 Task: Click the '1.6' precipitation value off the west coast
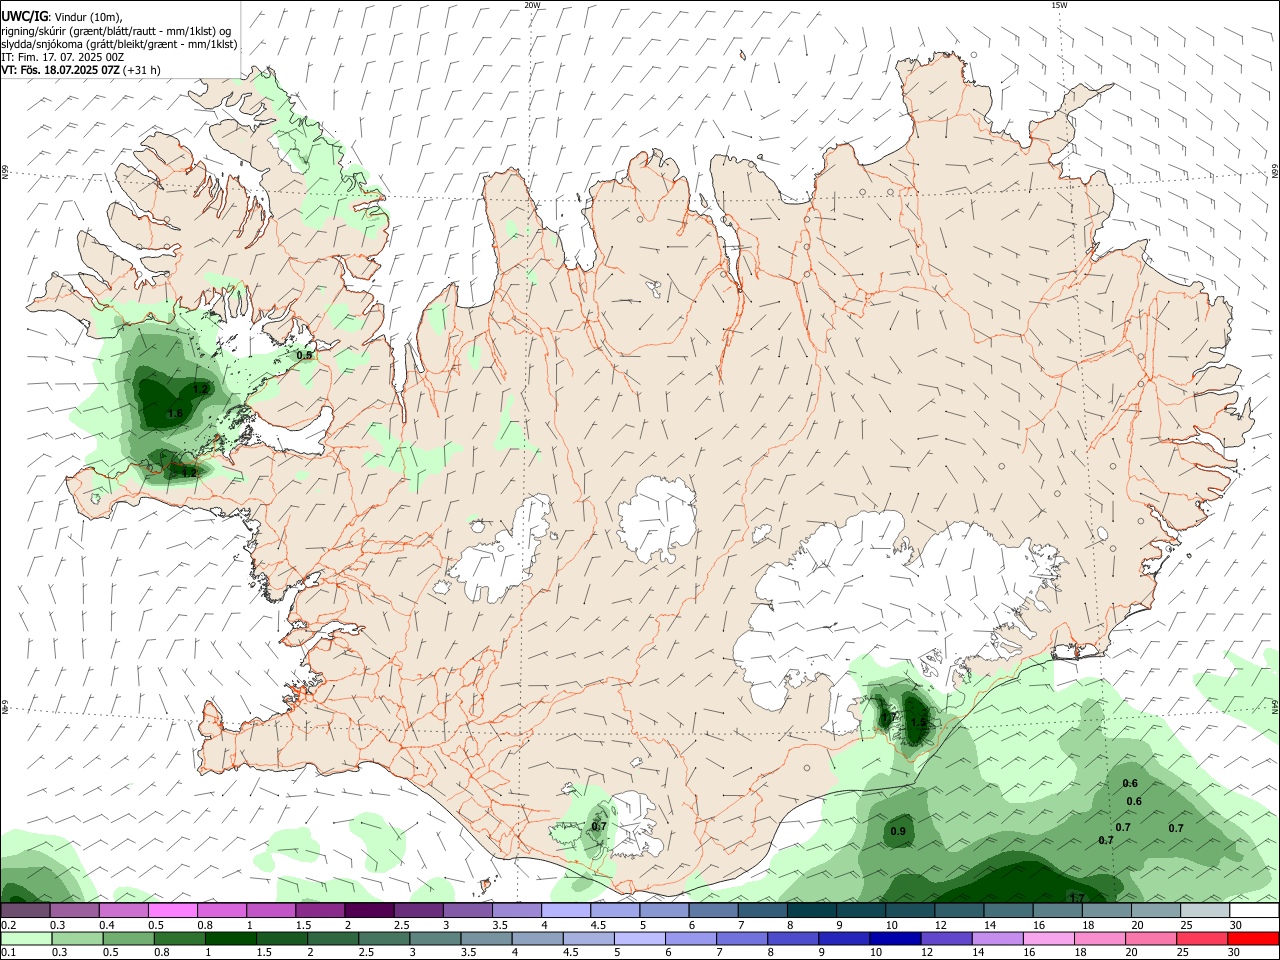coord(175,413)
